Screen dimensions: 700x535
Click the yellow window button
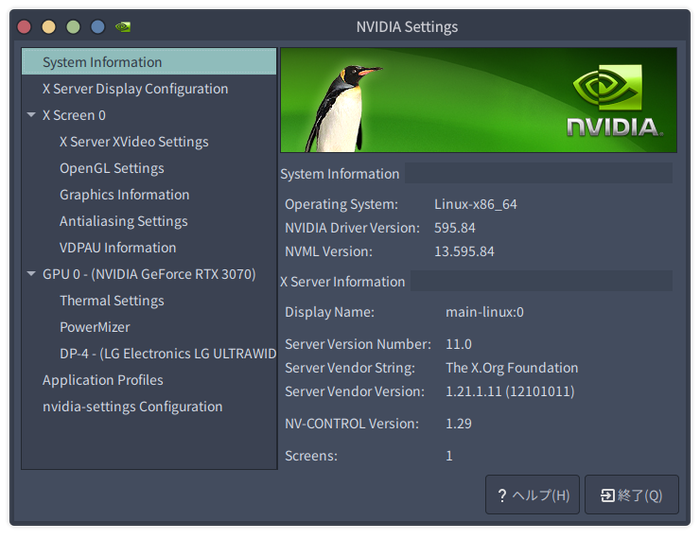pyautogui.click(x=49, y=27)
